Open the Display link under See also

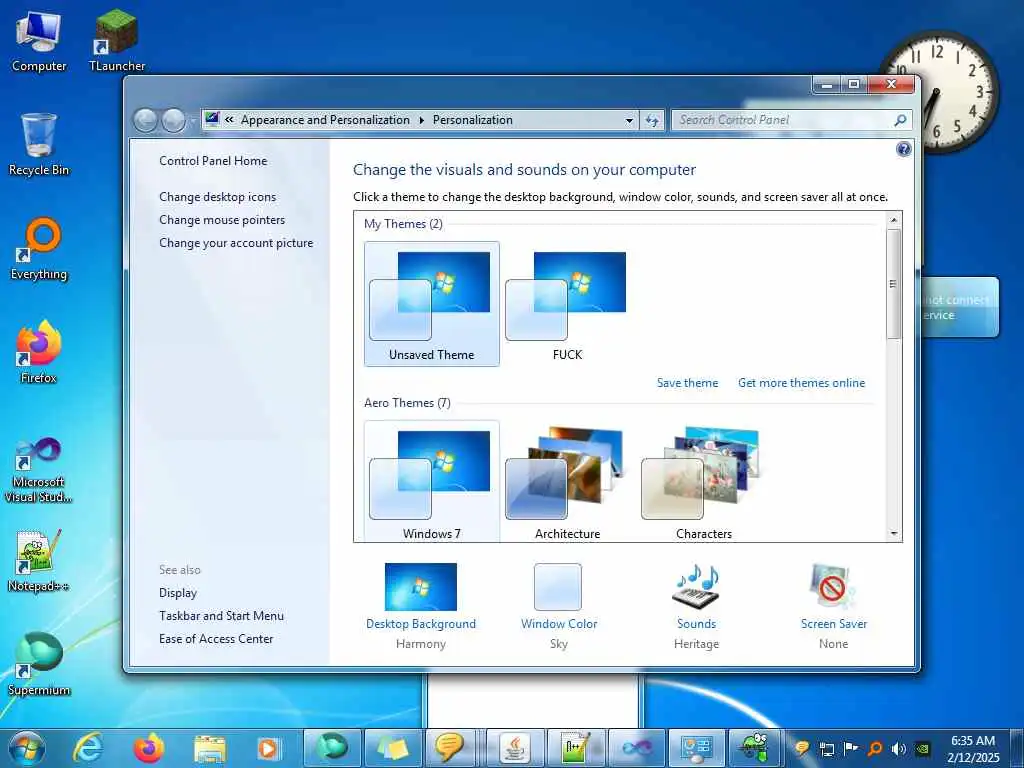click(178, 592)
